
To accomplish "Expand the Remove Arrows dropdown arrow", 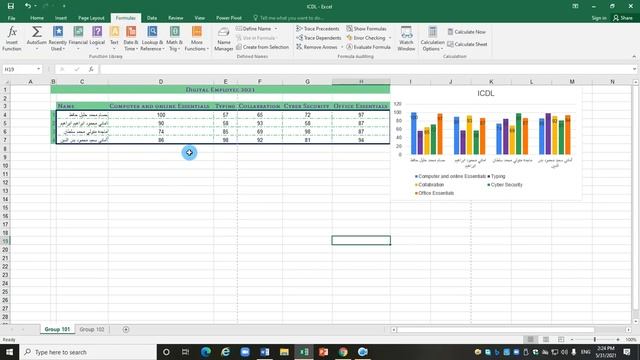I will click(342, 47).
